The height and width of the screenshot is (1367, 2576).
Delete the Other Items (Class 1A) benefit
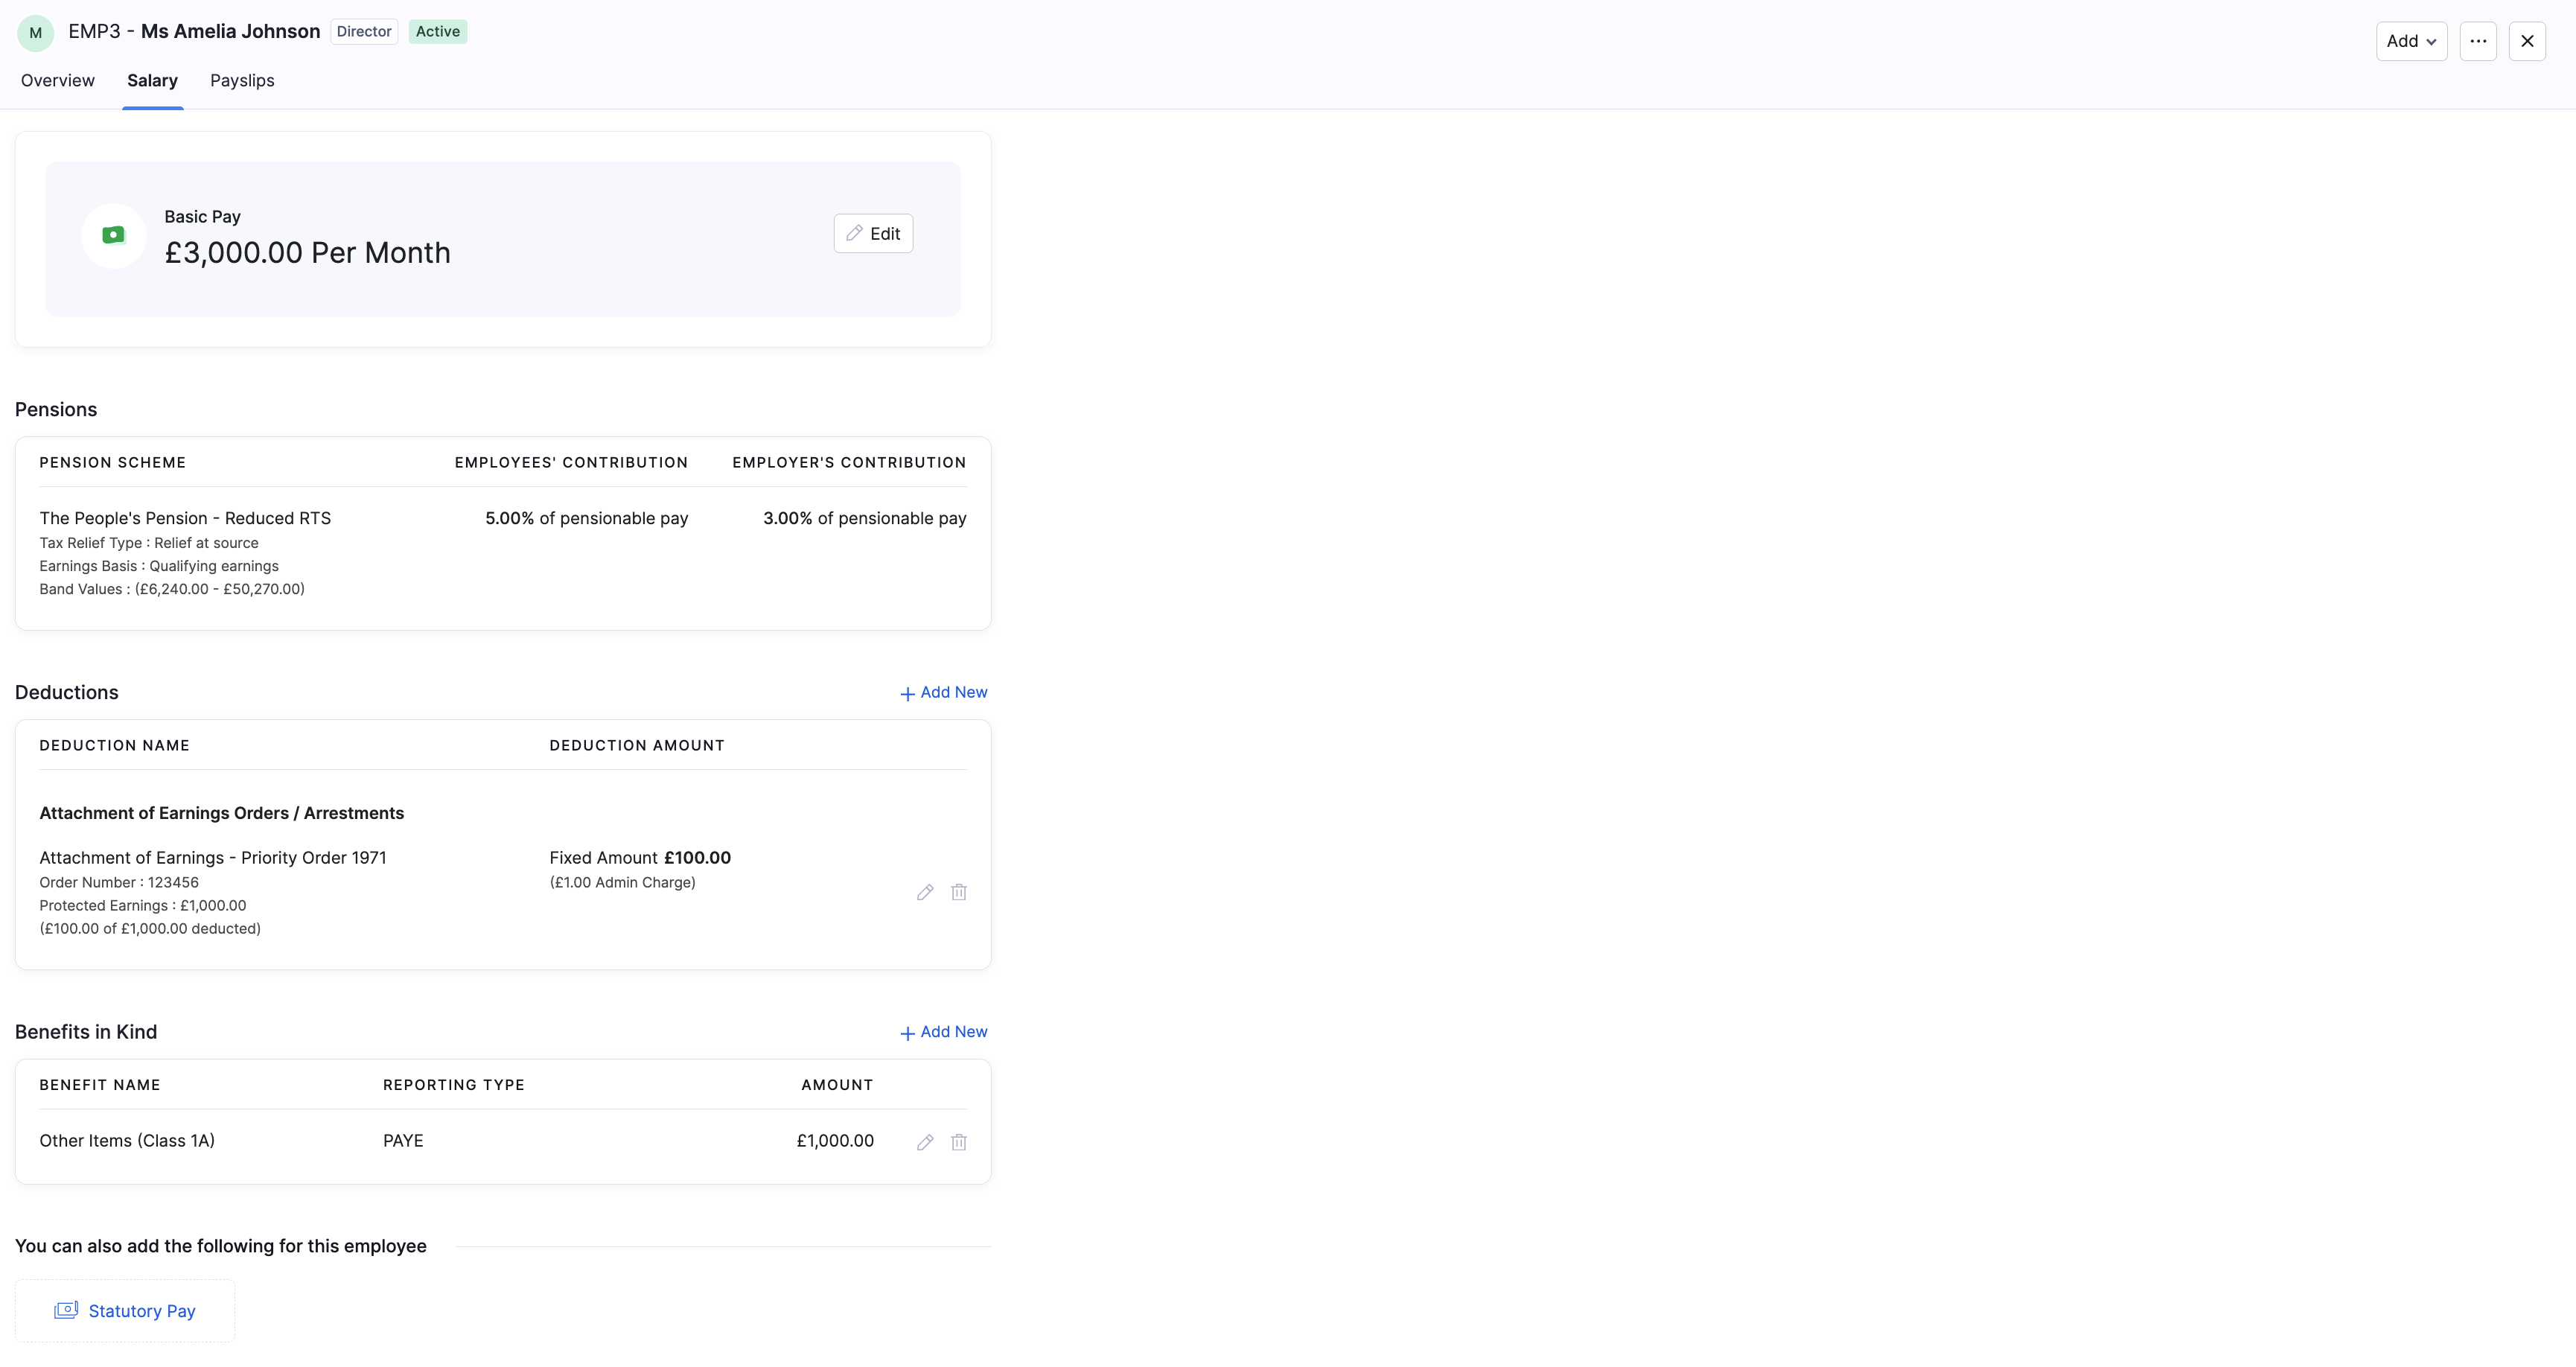click(x=959, y=1142)
